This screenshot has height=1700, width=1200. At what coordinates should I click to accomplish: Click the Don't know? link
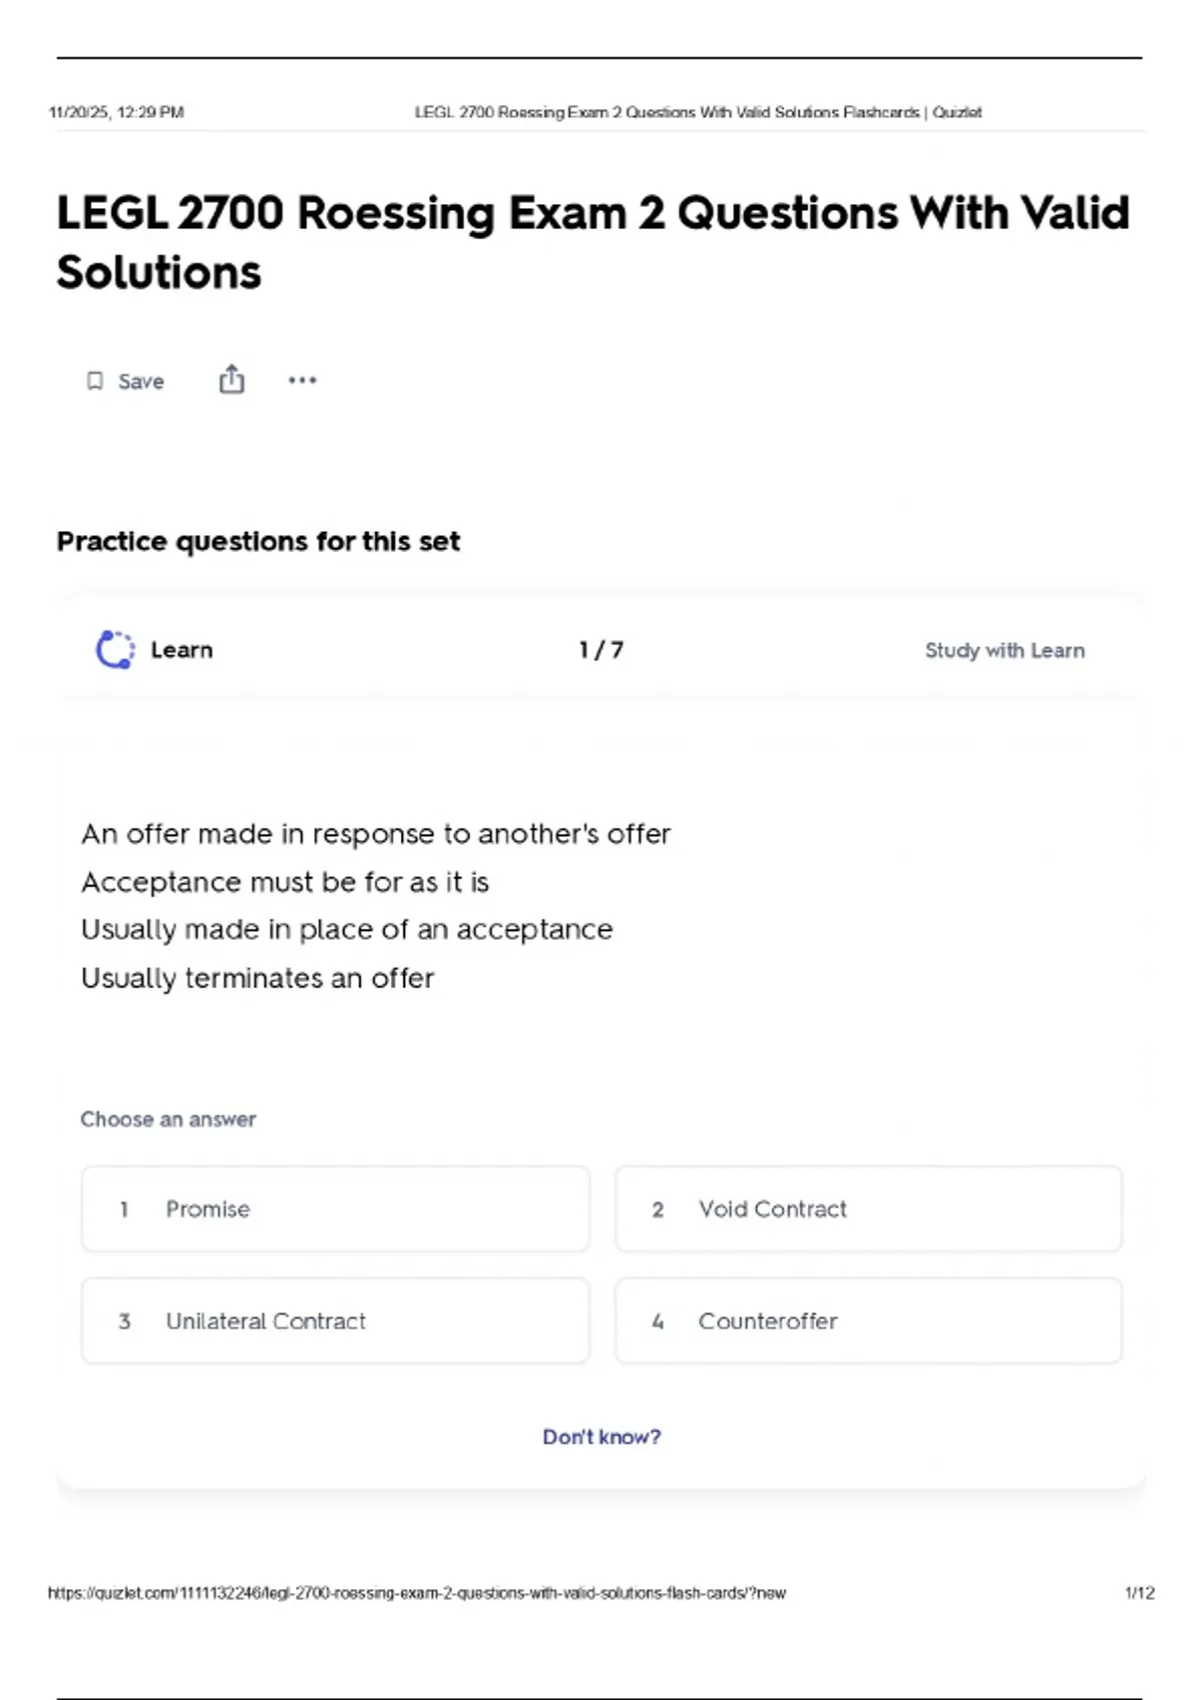pyautogui.click(x=601, y=1437)
